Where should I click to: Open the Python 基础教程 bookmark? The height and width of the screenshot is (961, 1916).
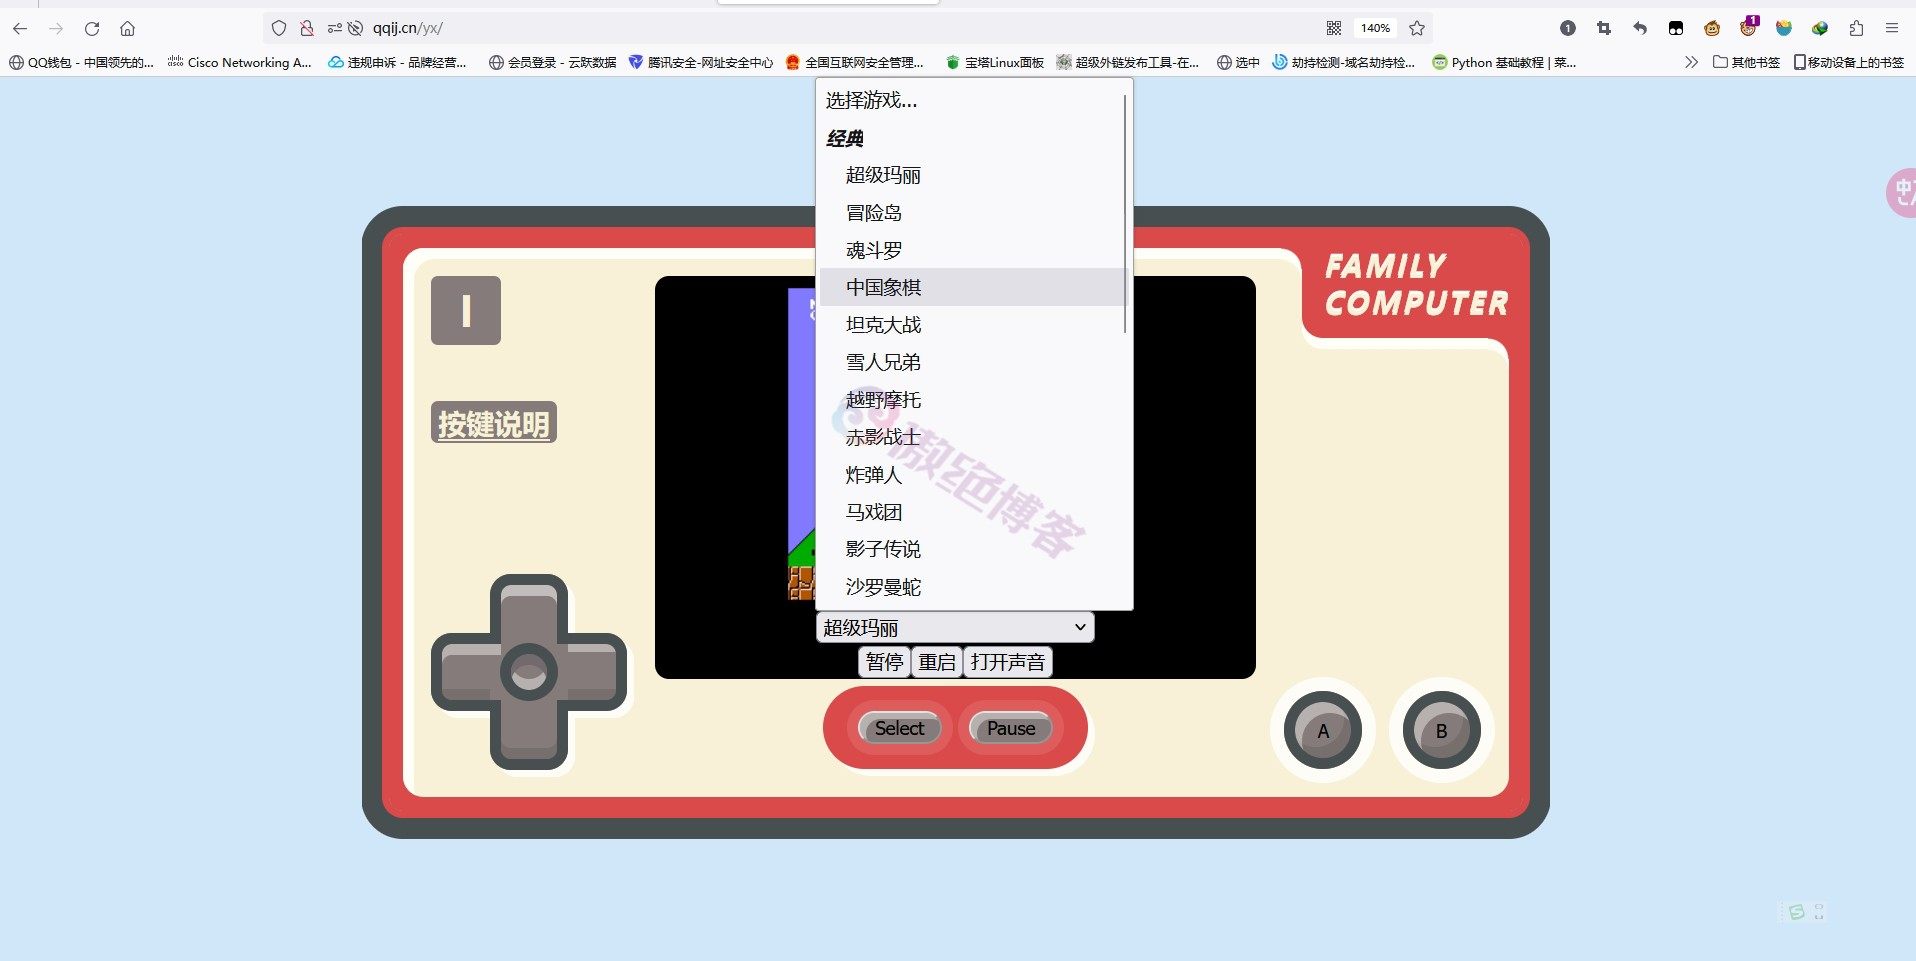[1504, 62]
